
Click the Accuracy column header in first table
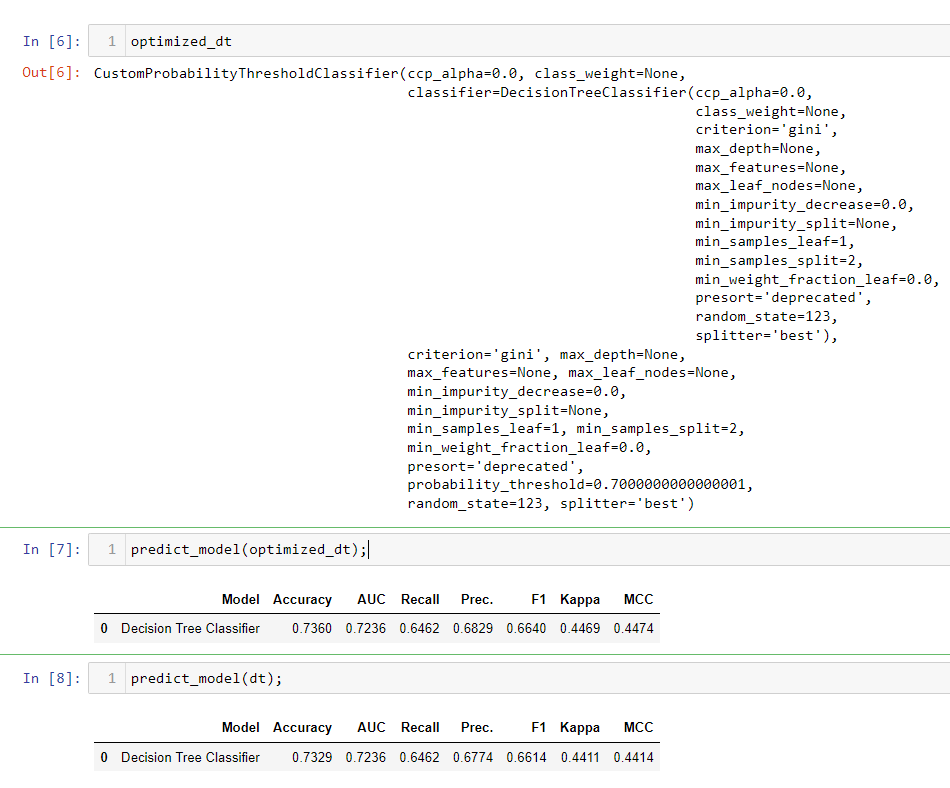tap(302, 599)
